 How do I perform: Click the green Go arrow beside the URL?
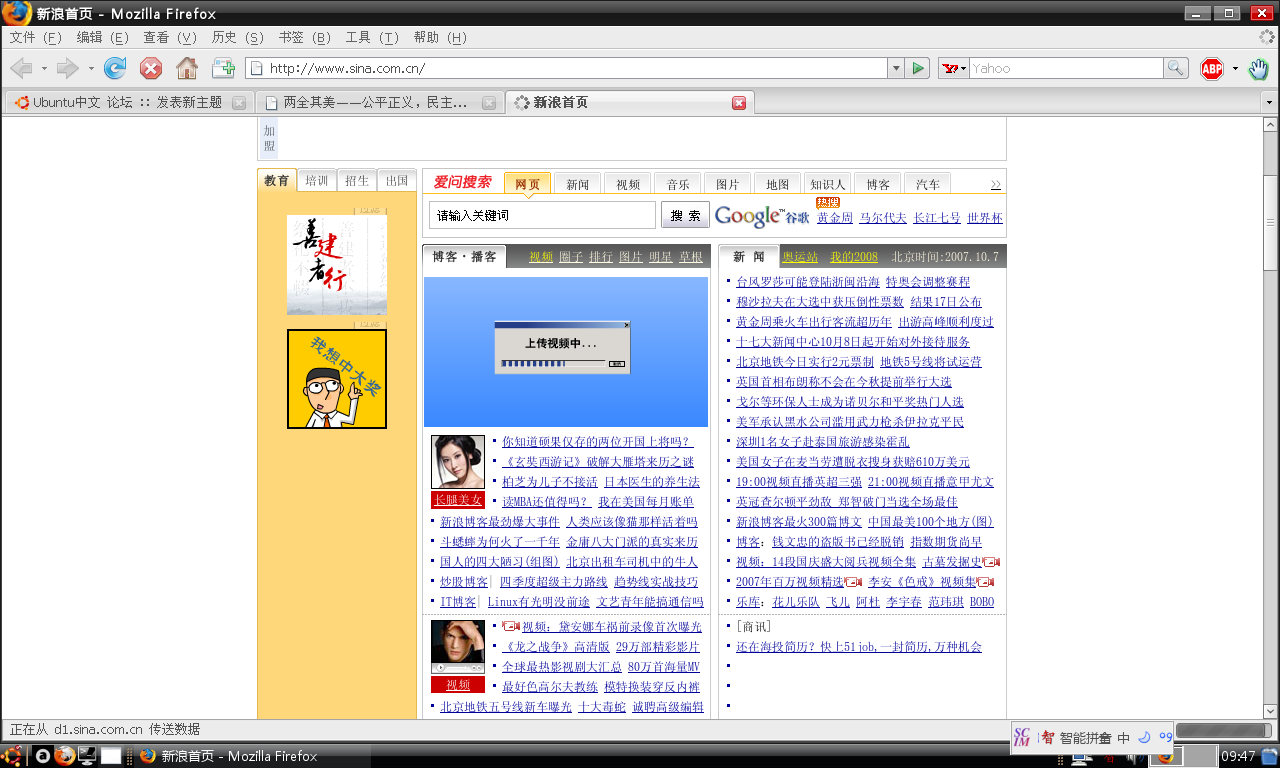click(918, 68)
